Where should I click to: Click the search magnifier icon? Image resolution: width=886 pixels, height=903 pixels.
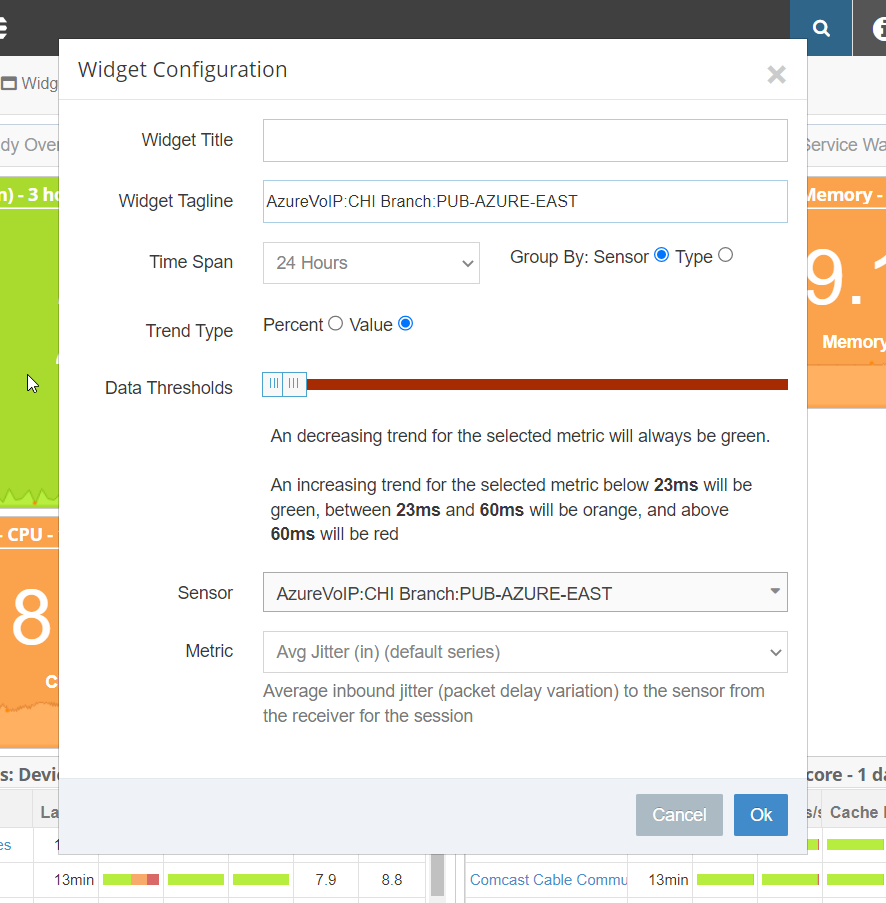pyautogui.click(x=821, y=28)
